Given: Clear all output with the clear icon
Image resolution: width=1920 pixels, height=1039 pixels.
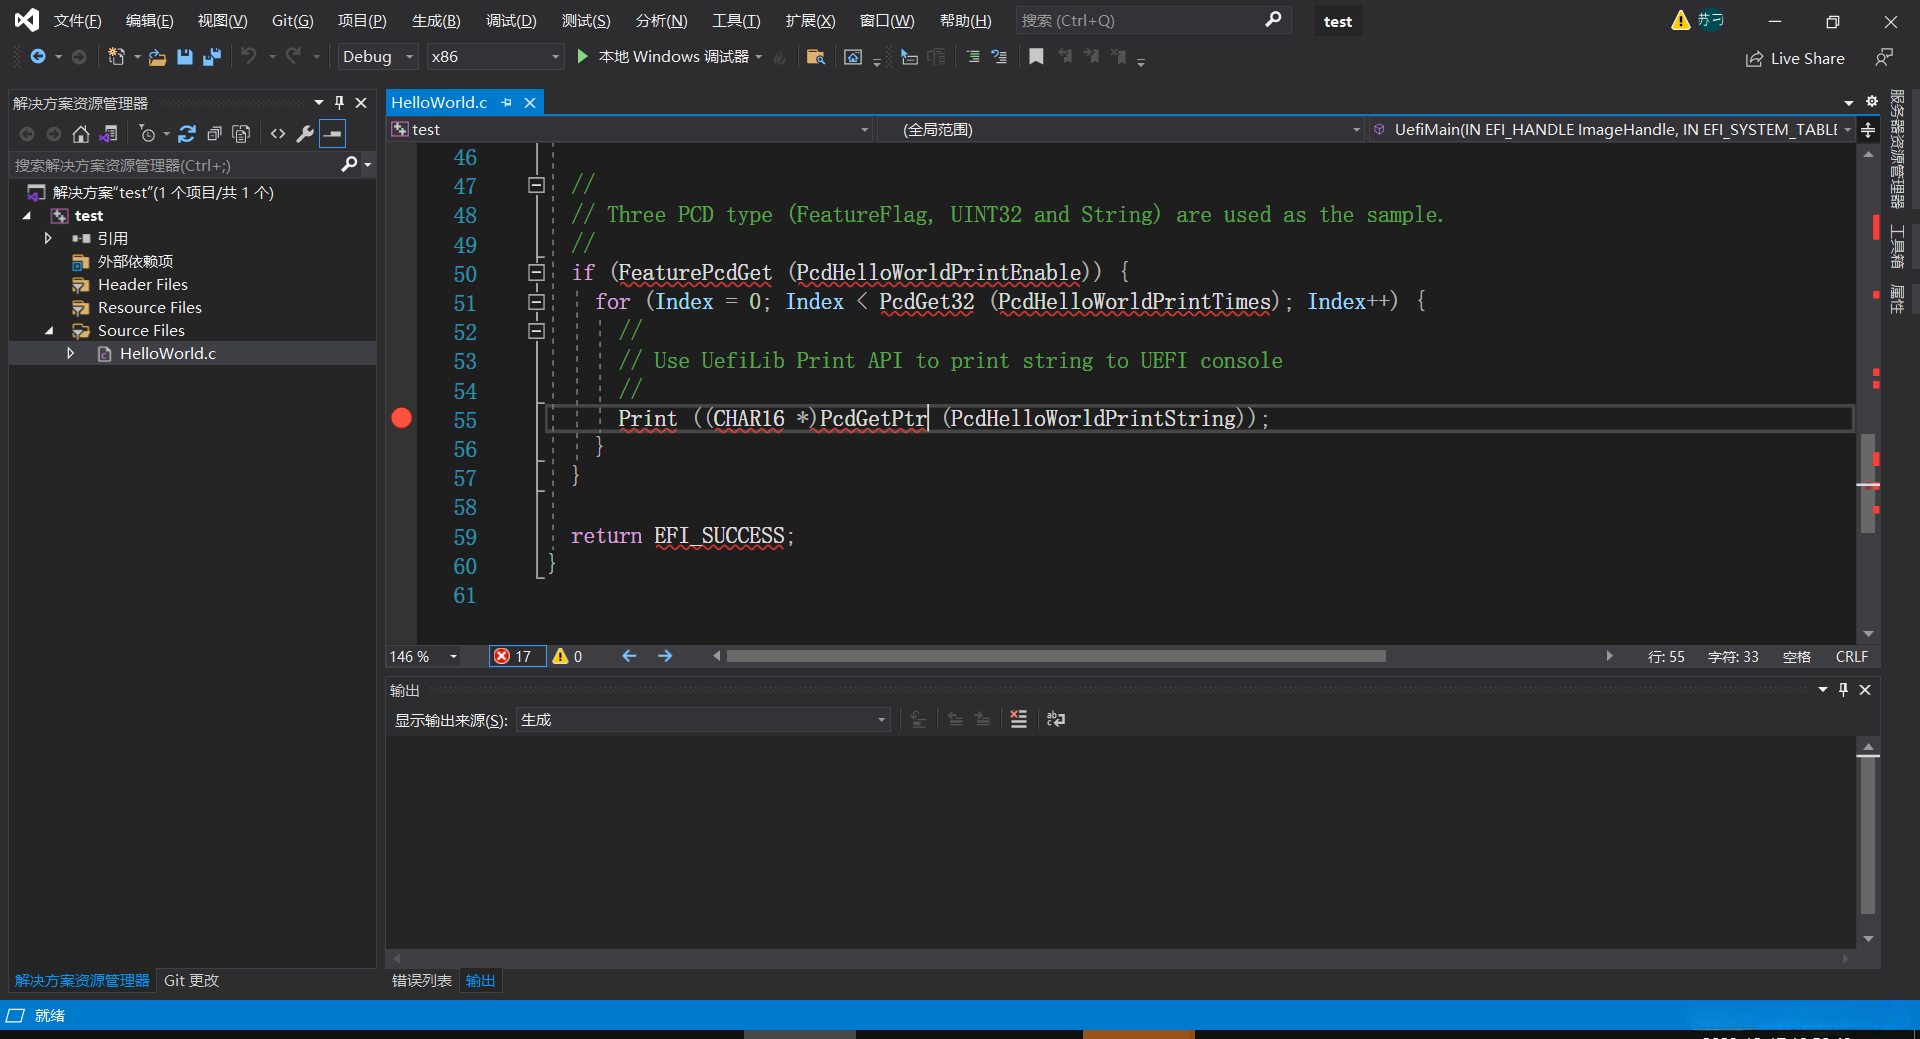Looking at the screenshot, I should click(1018, 719).
